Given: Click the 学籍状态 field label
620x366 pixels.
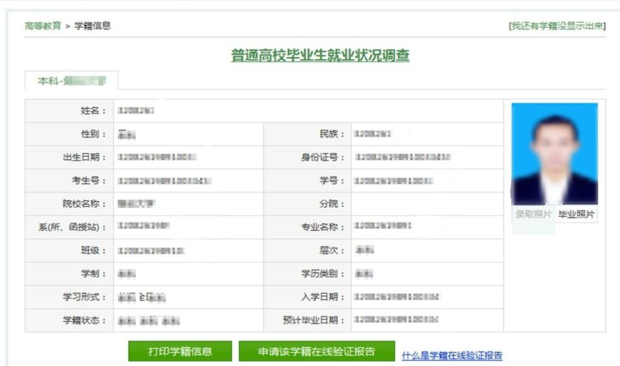Looking at the screenshot, I should tap(85, 321).
